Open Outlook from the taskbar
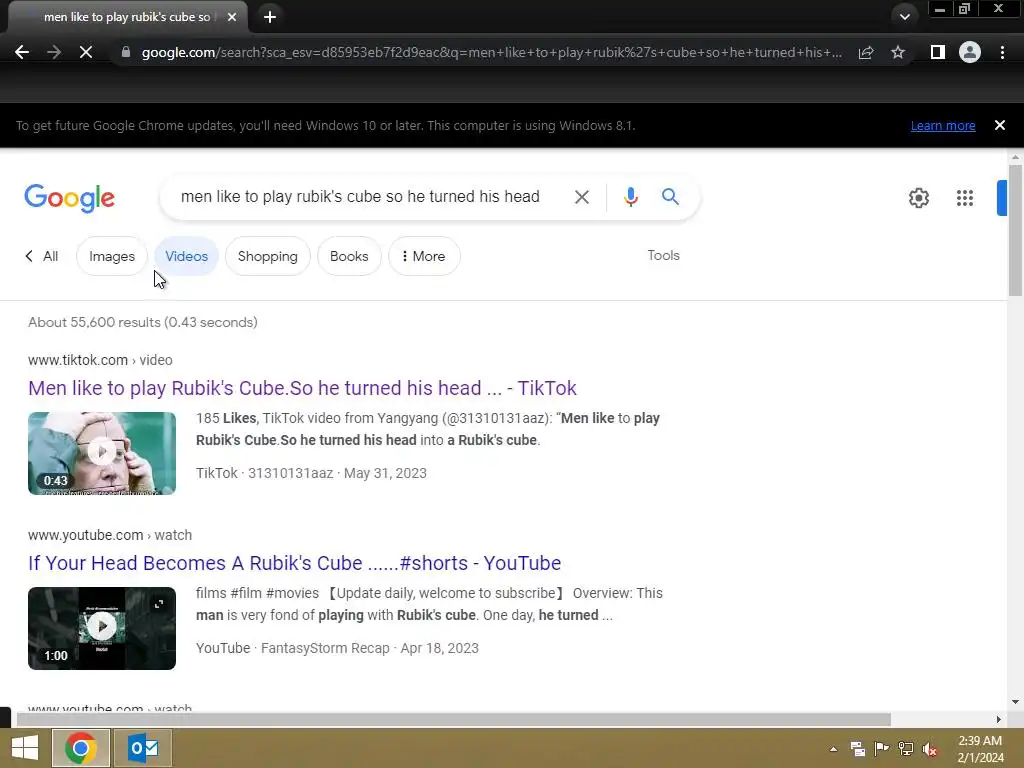 [143, 748]
